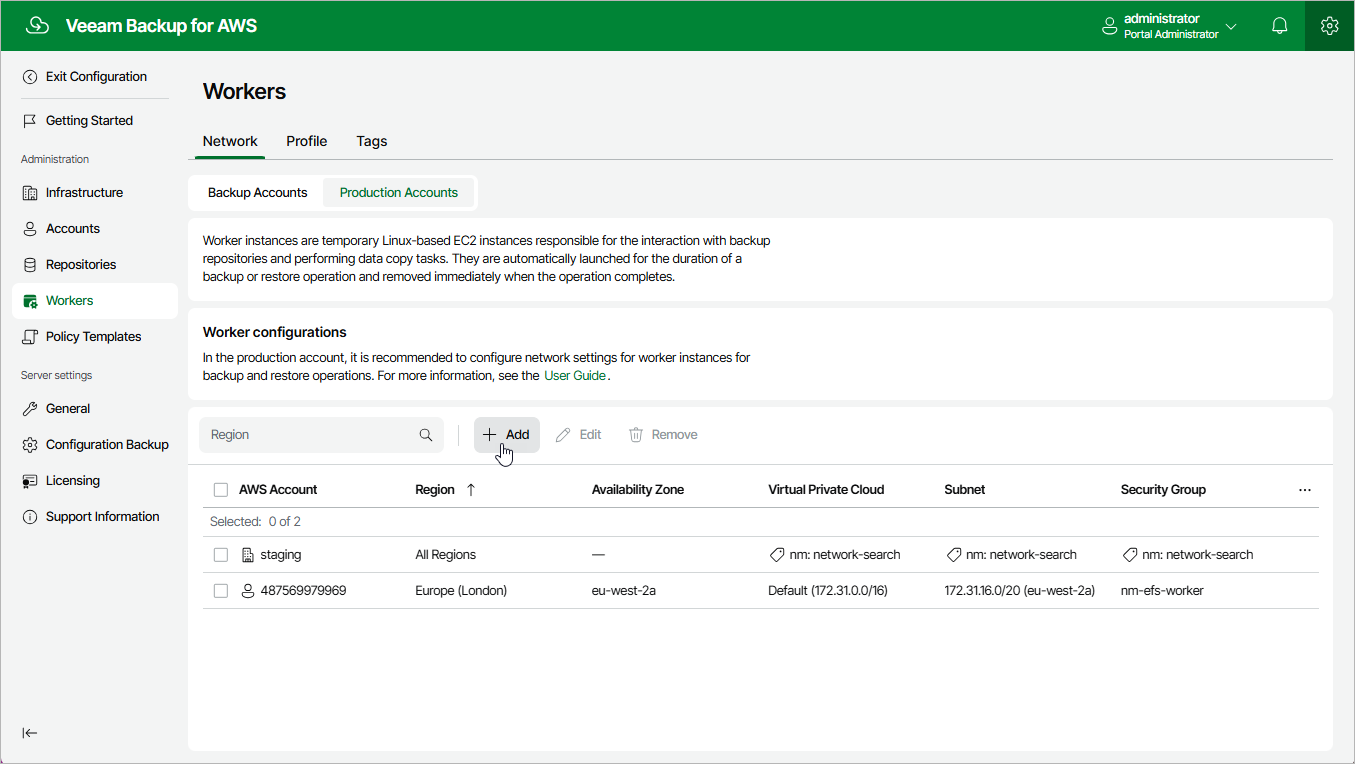Click the tag icon in Subnet column
Viewport: 1355px width, 764px height.
tap(952, 555)
